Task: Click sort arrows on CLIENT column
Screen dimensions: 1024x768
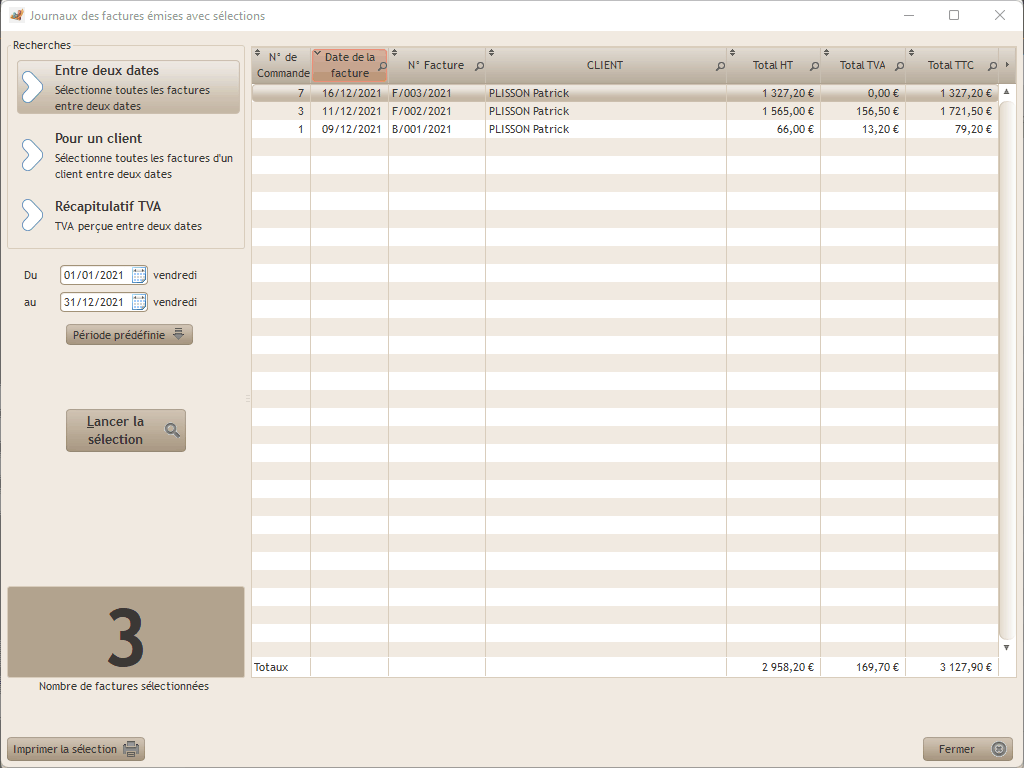Action: tap(492, 52)
